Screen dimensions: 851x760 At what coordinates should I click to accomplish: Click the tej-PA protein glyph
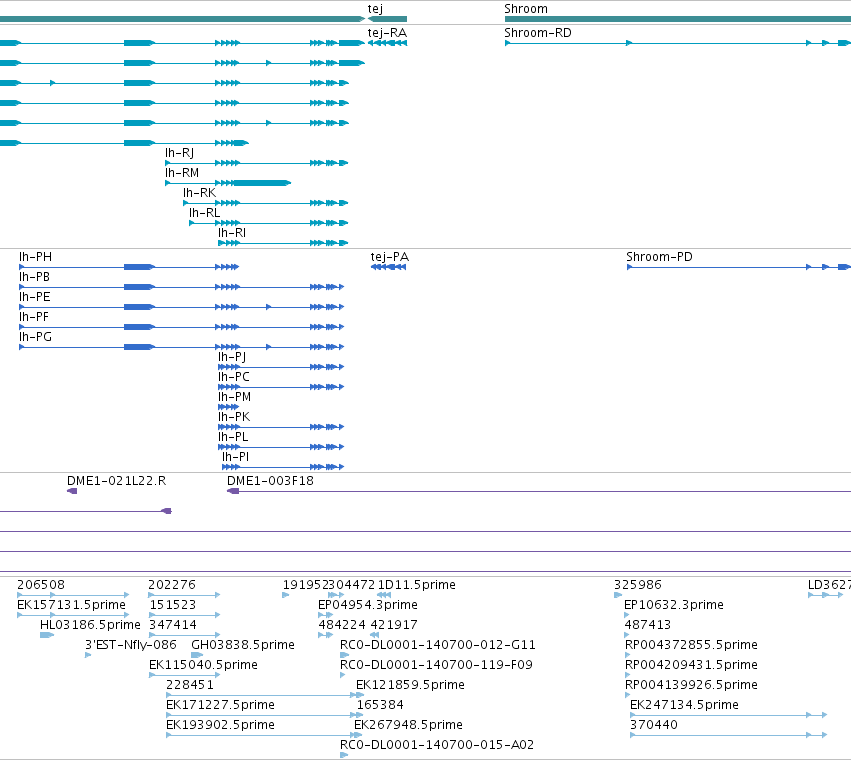coord(389,267)
